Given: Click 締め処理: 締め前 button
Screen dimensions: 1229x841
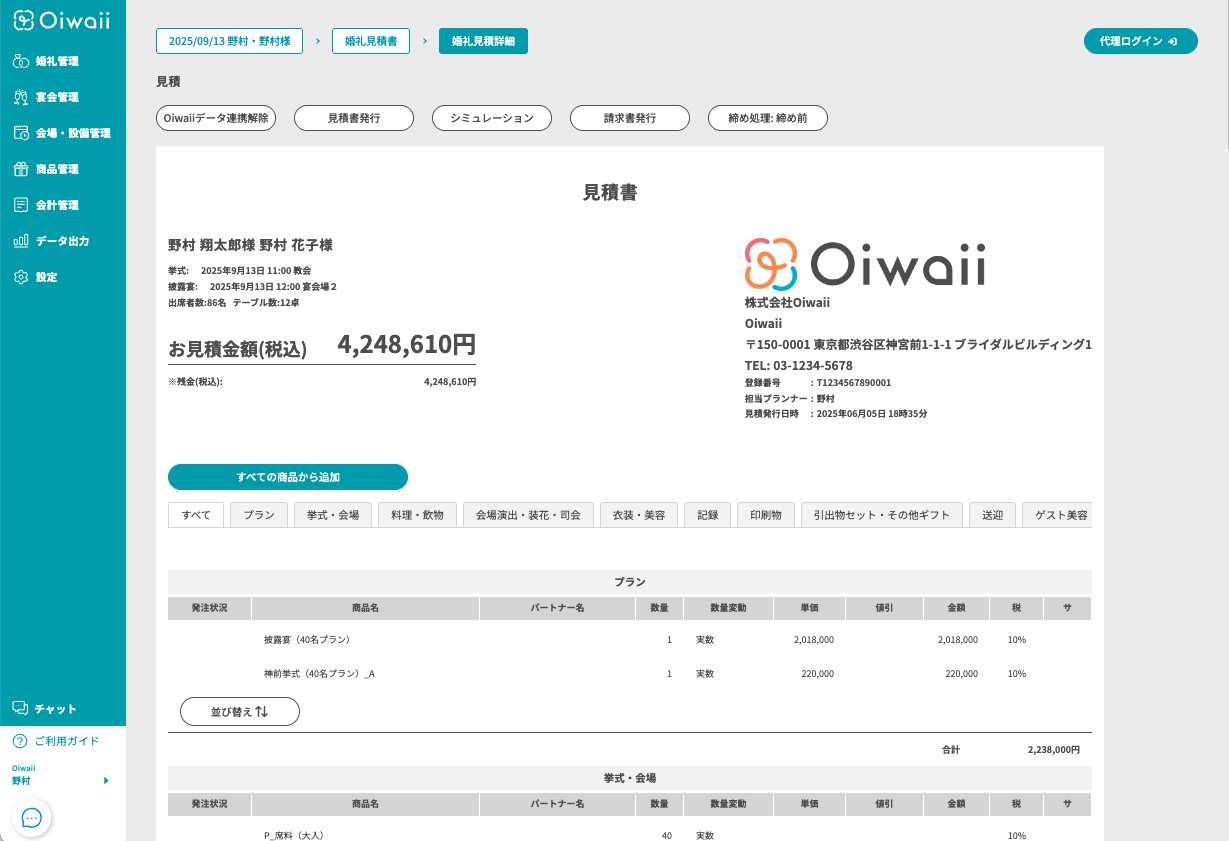Looking at the screenshot, I should [x=768, y=118].
